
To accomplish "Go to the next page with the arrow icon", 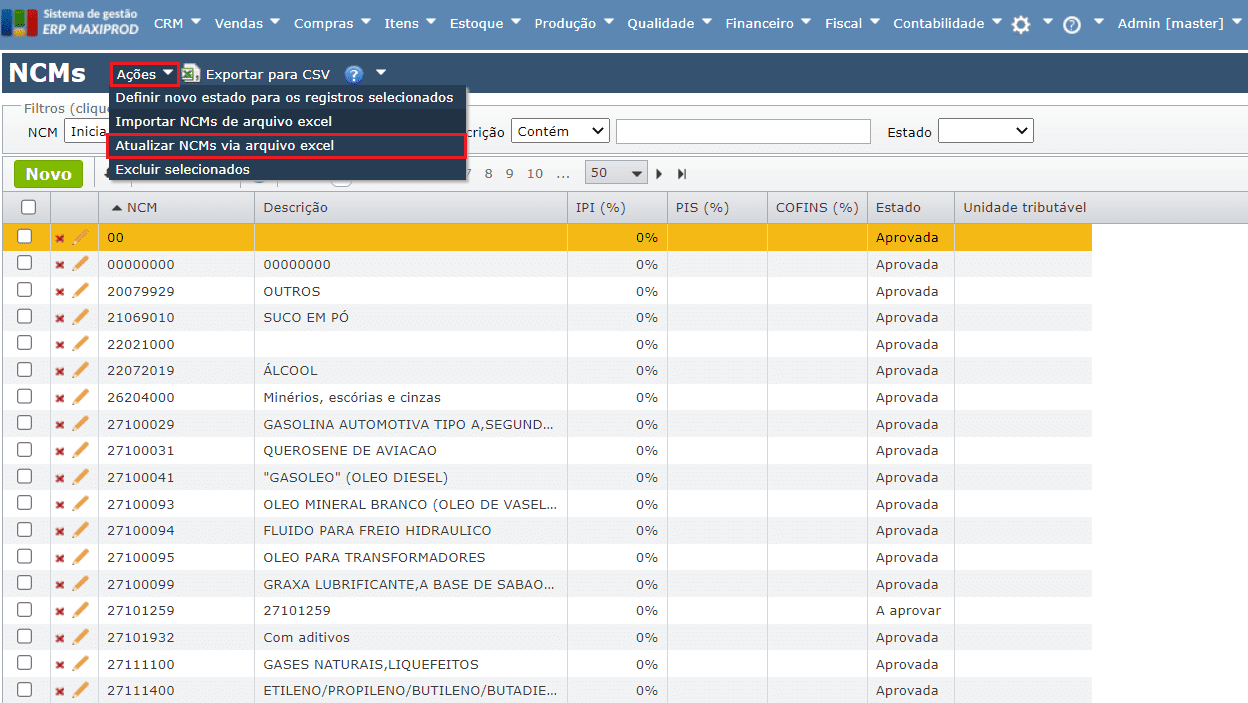I will coord(658,172).
